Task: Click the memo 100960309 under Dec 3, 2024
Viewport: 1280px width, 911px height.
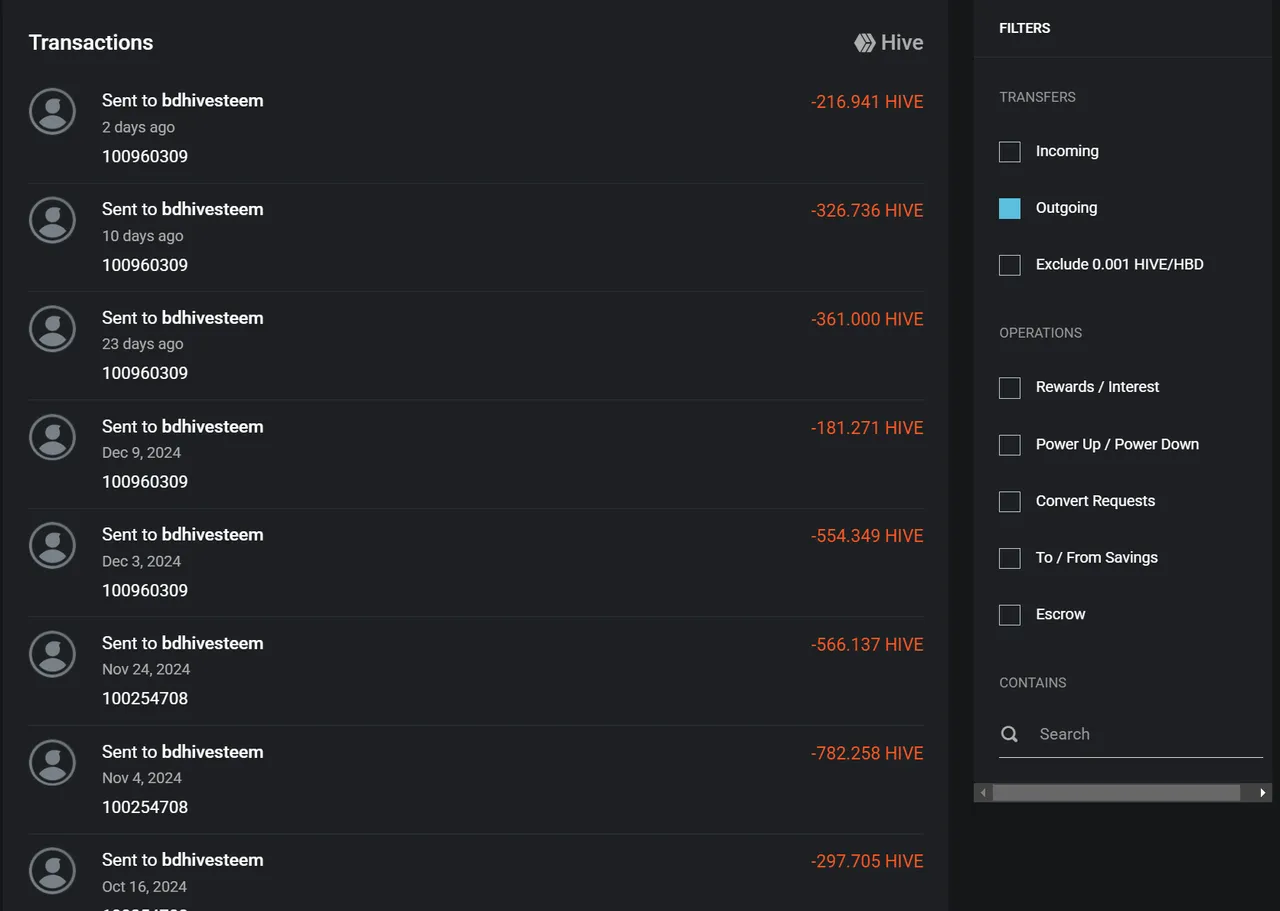Action: pyautogui.click(x=145, y=590)
